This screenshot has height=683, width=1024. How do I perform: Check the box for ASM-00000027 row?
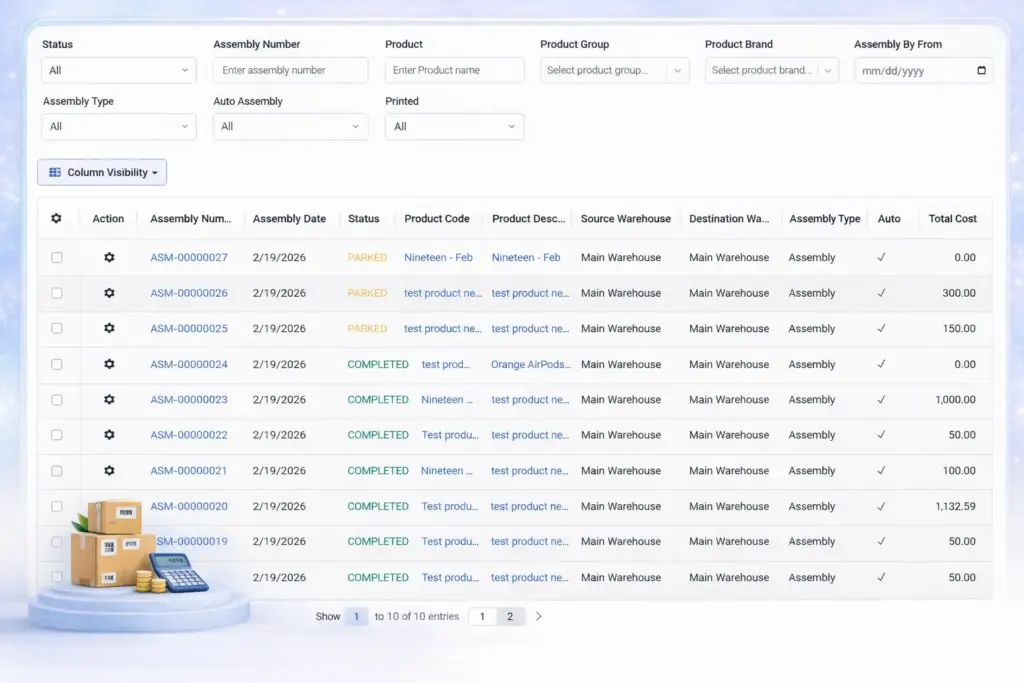click(x=57, y=258)
